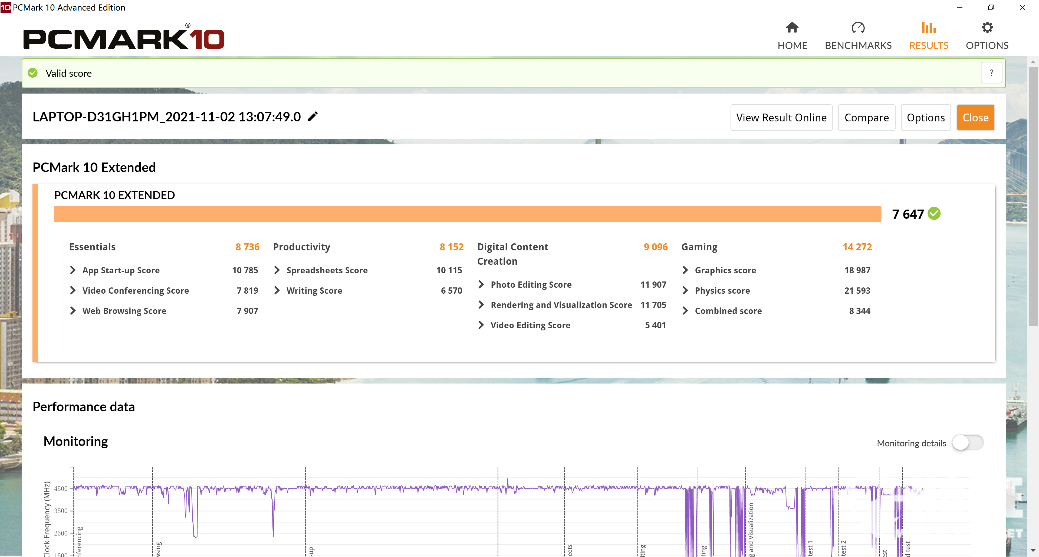Click the scrollbar down arrow

tap(1033, 551)
